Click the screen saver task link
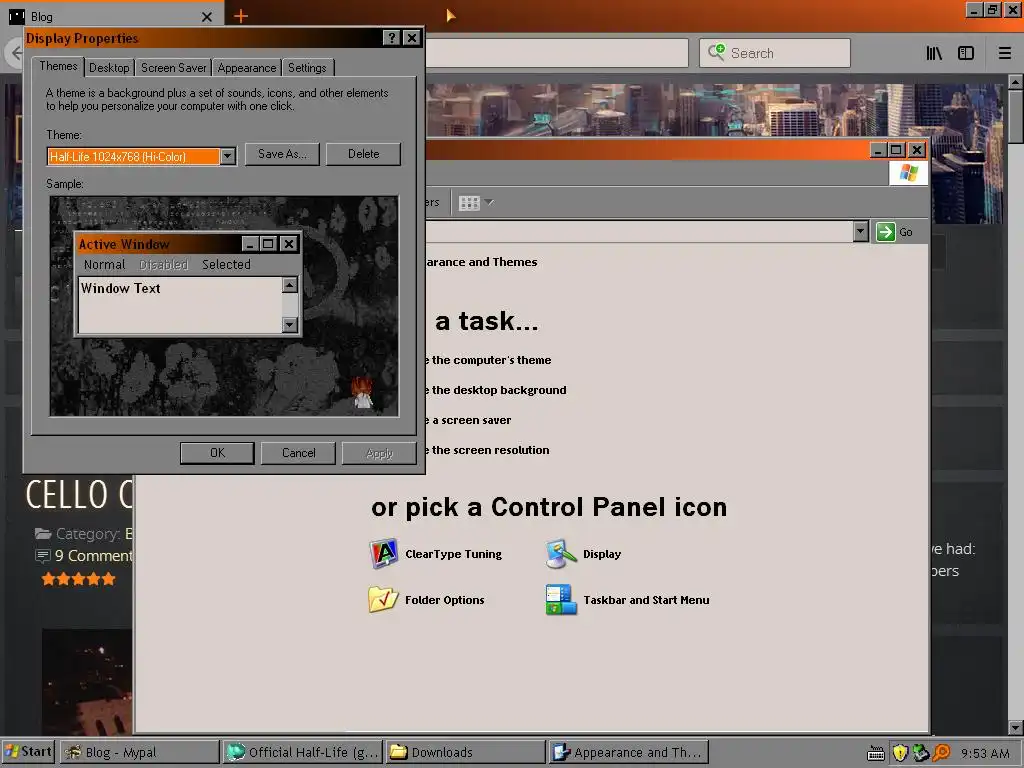1024x768 pixels. [469, 420]
